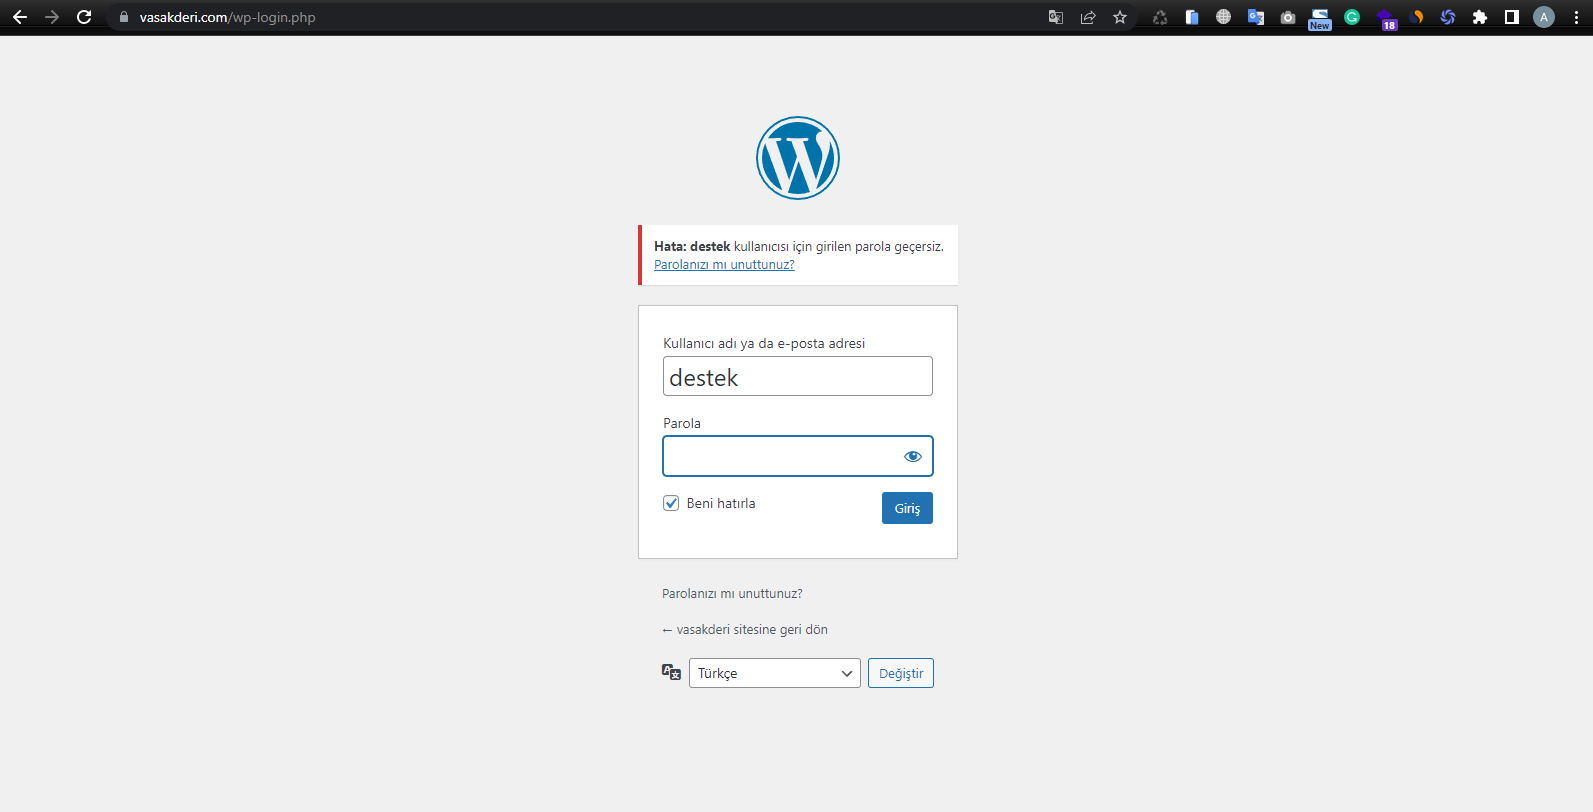Open the recycle arrows extension
Image resolution: width=1593 pixels, height=812 pixels.
1160,17
